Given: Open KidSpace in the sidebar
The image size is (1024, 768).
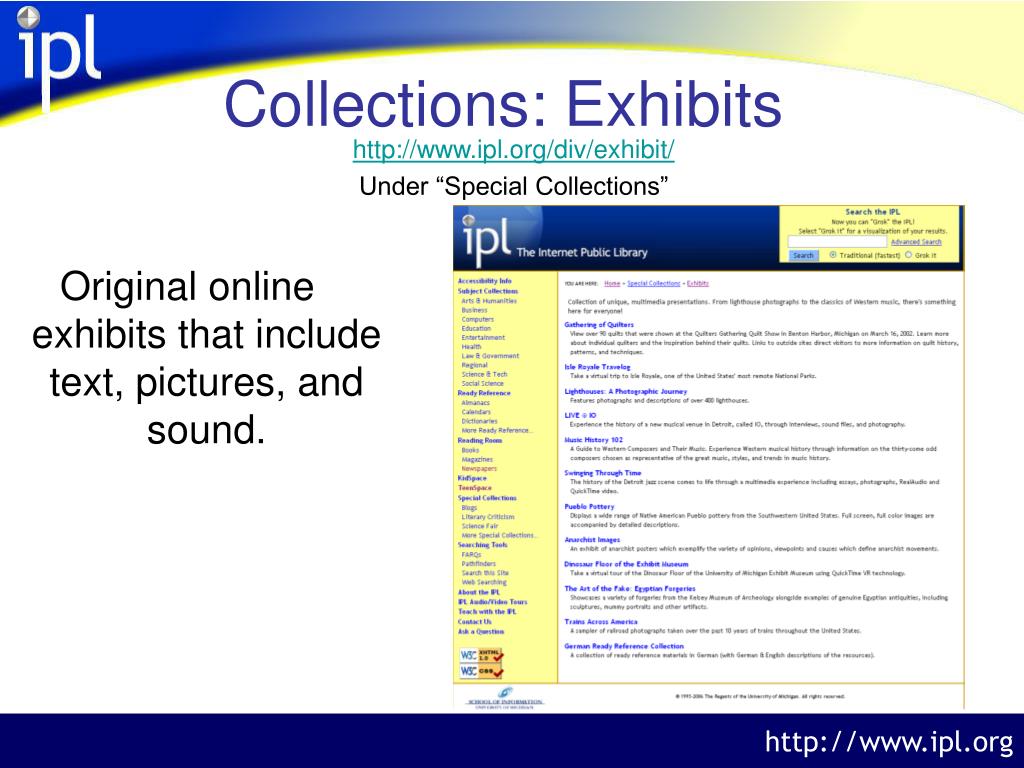Looking at the screenshot, I should coord(472,478).
